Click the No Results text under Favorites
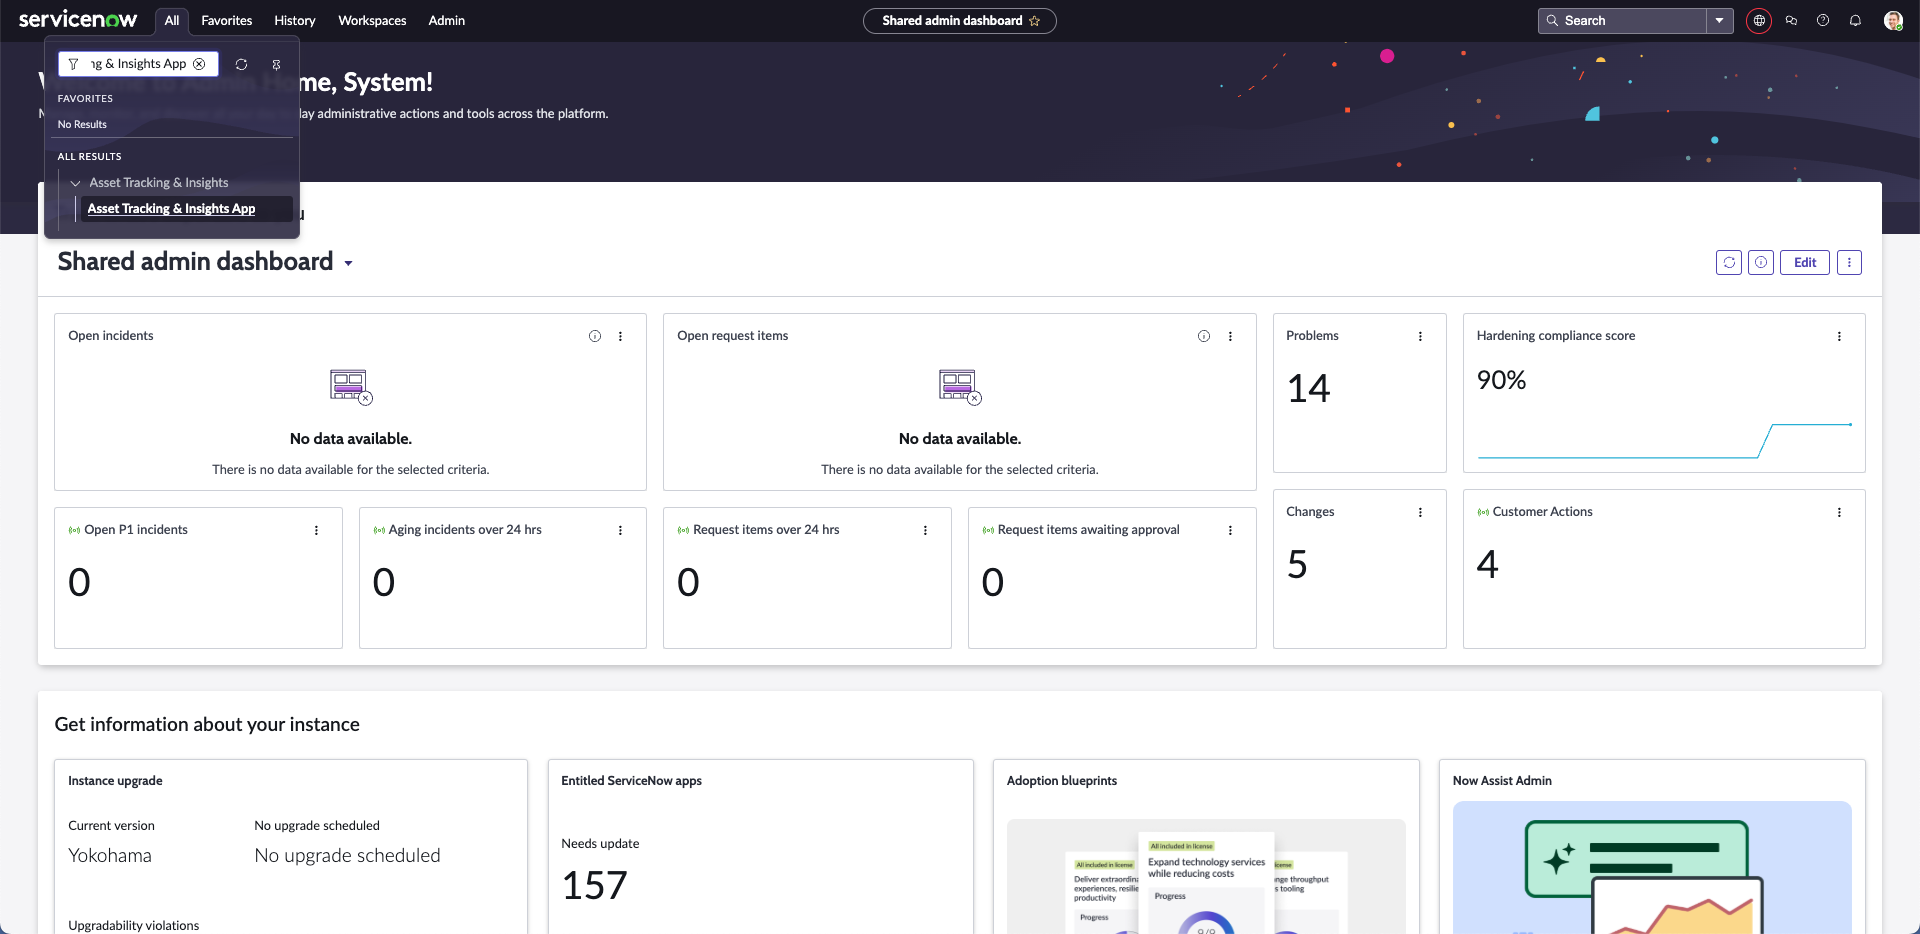This screenshot has width=1920, height=934. 82,125
